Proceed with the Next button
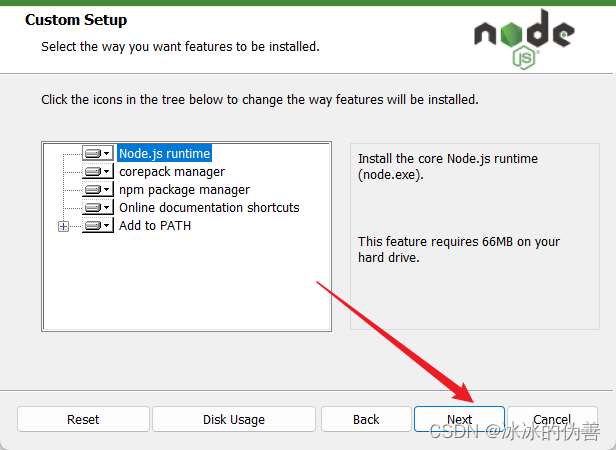The width and height of the screenshot is (616, 450). (459, 419)
